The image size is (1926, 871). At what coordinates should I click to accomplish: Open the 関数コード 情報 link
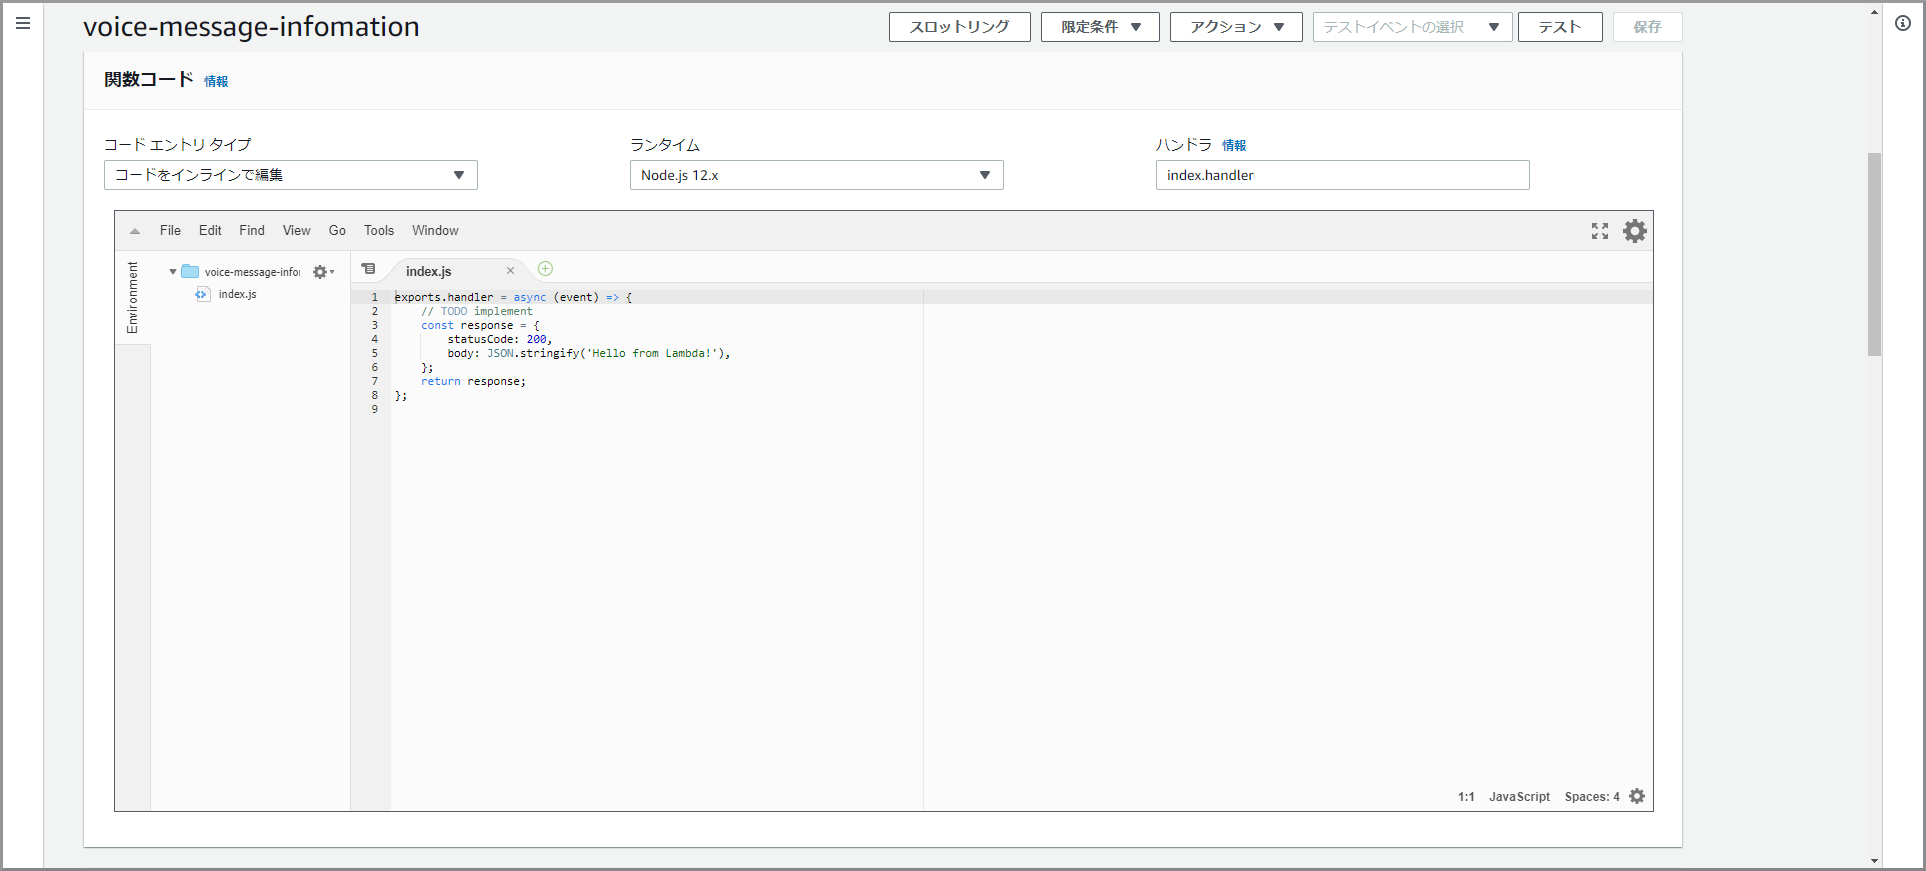pyautogui.click(x=216, y=81)
